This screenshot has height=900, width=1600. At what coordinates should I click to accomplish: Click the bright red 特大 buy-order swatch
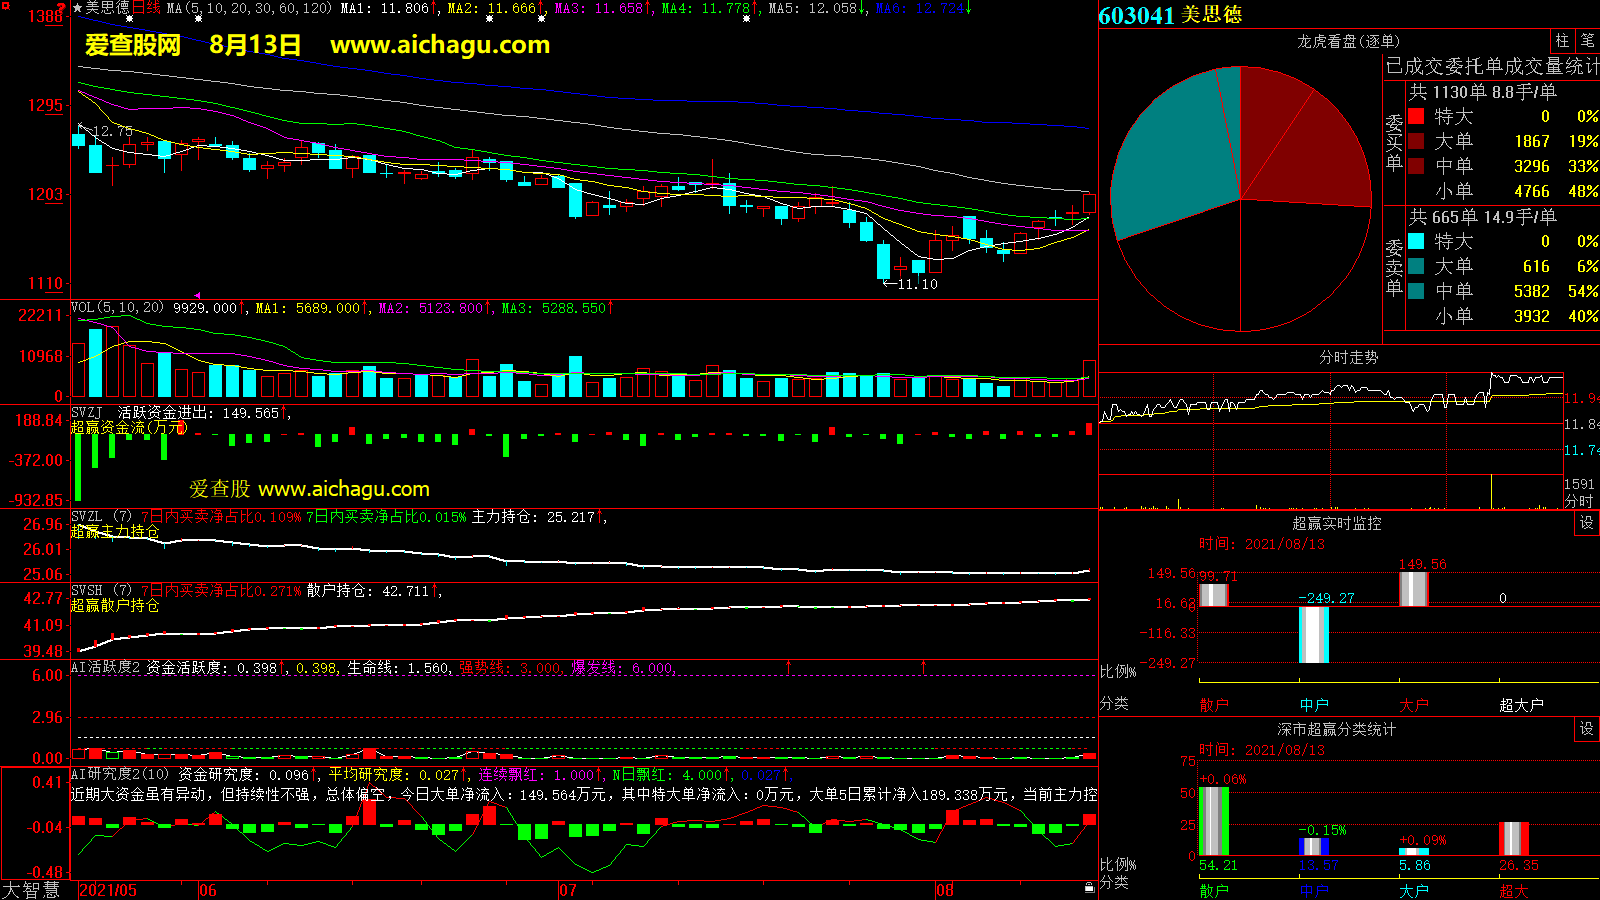(1416, 117)
